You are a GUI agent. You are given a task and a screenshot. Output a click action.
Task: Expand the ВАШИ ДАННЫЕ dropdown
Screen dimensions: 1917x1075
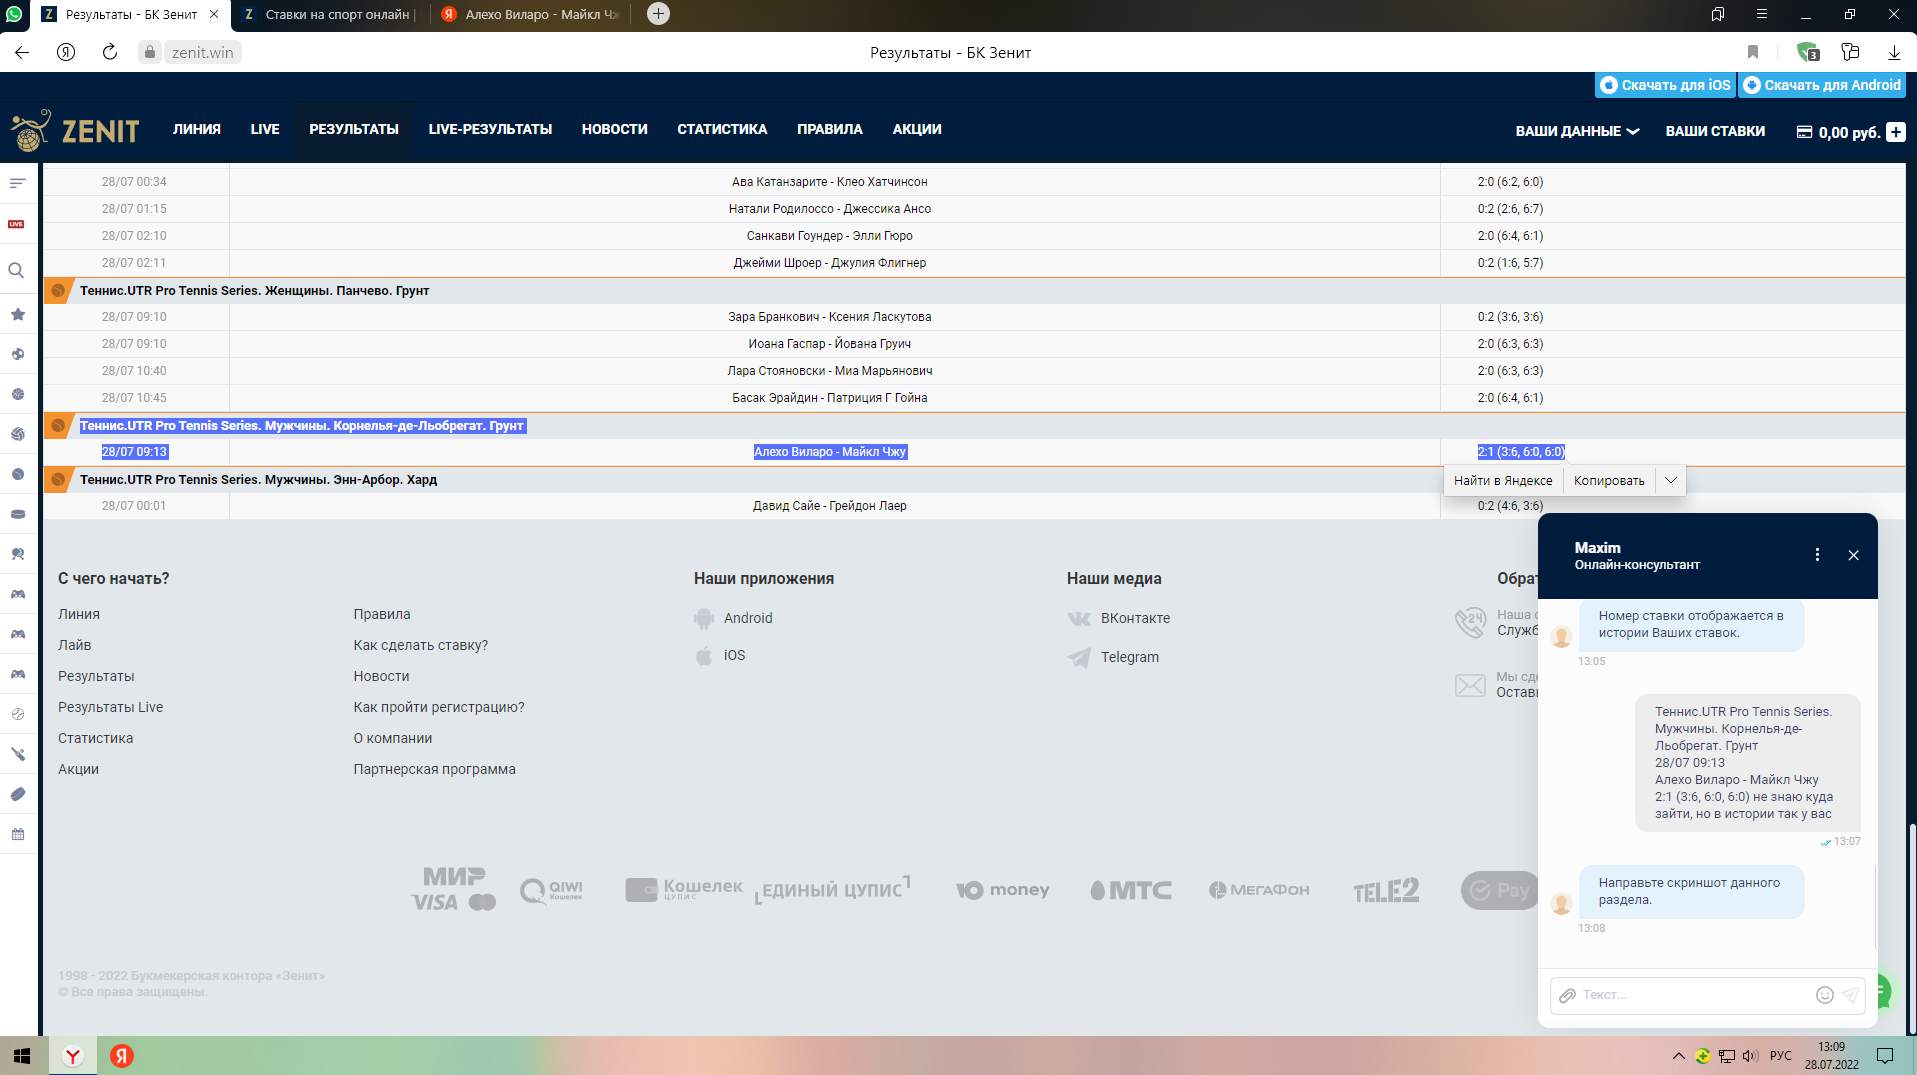point(1577,131)
